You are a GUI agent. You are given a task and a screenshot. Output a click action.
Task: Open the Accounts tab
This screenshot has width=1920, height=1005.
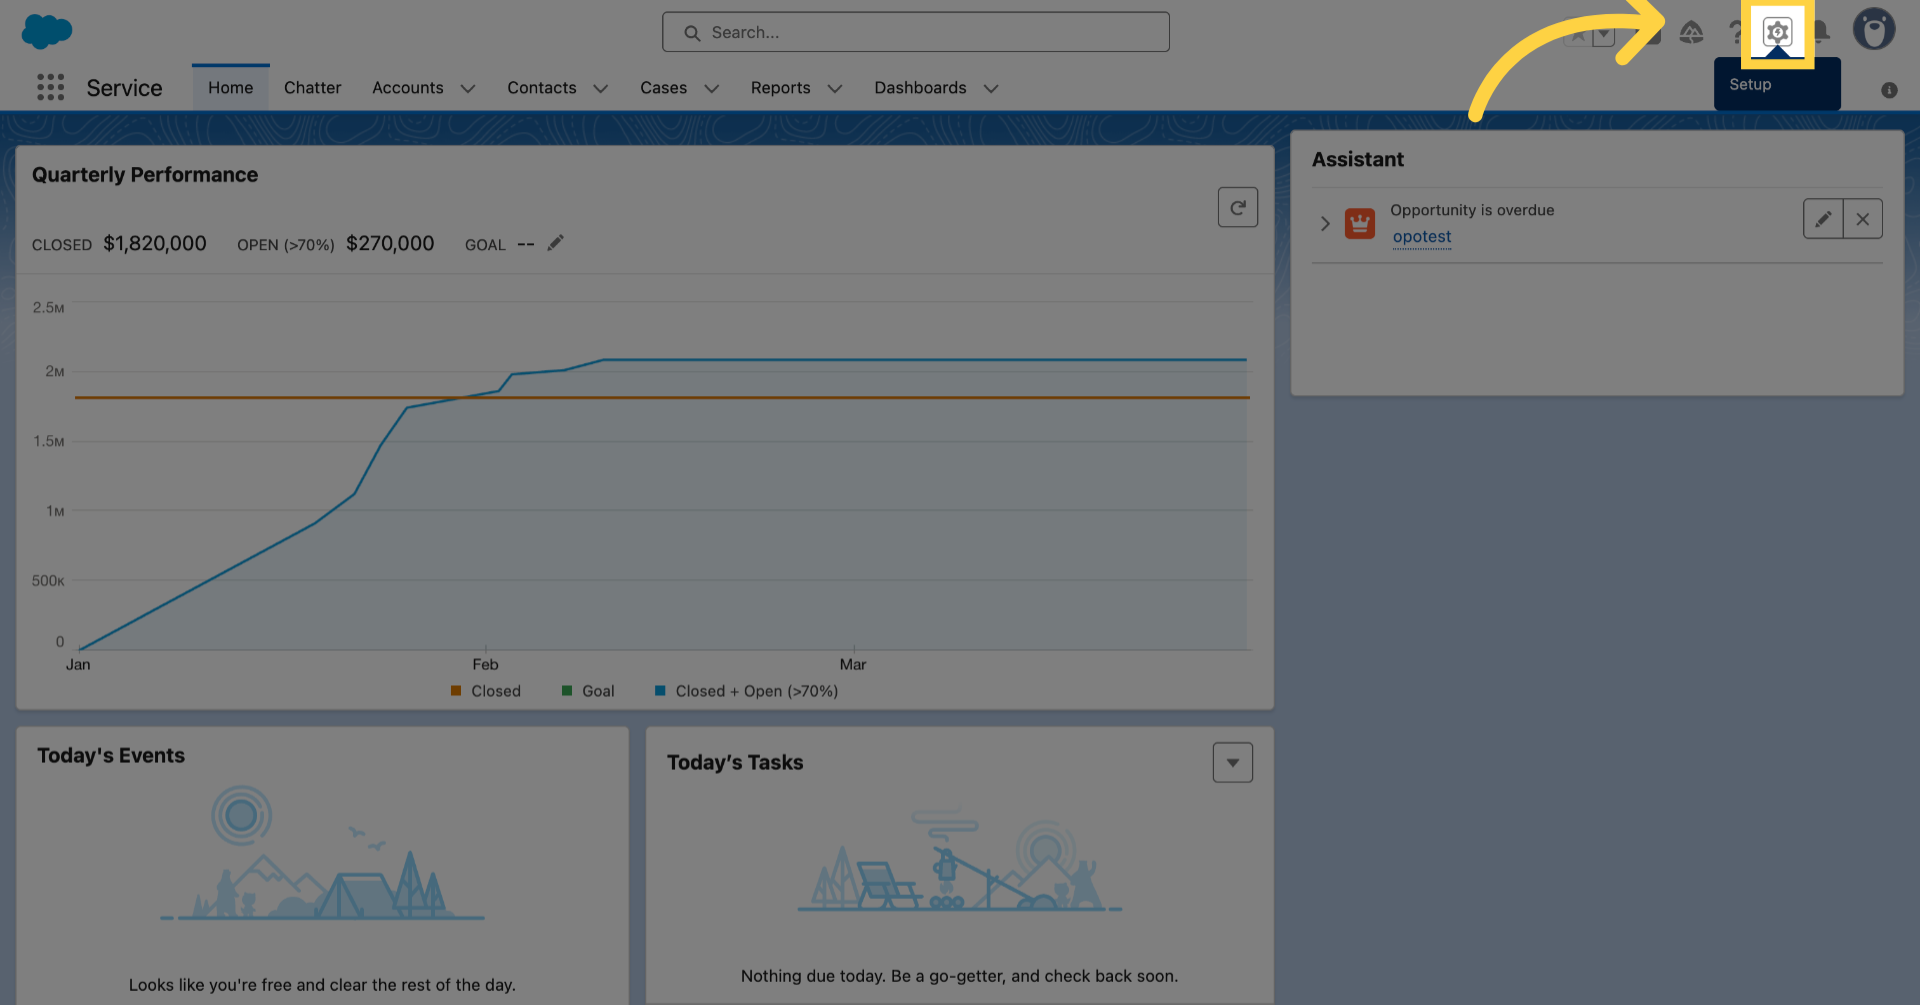408,88
